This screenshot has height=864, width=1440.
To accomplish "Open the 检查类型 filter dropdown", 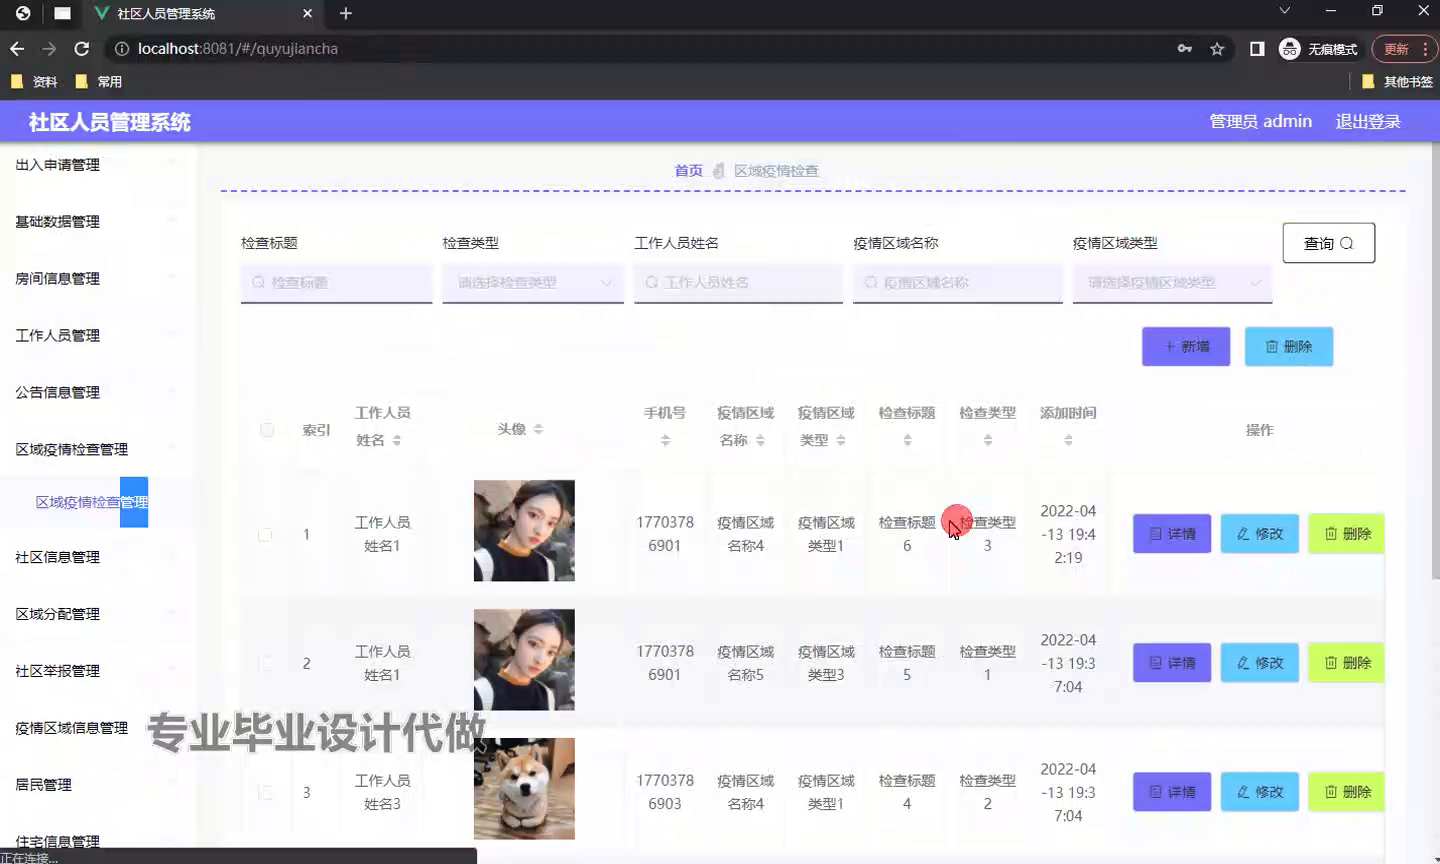I will (533, 283).
